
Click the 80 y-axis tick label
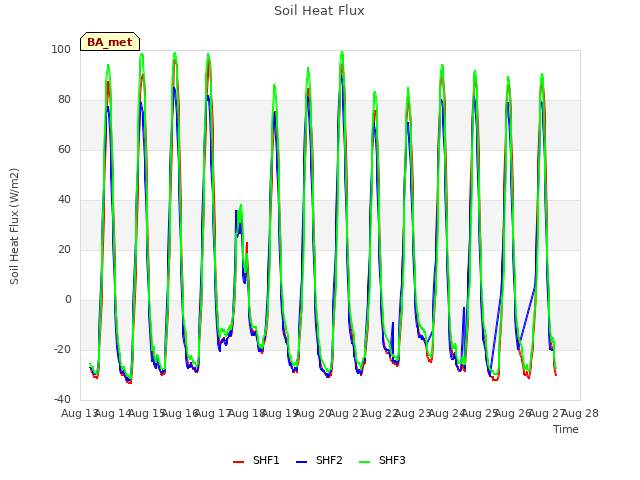click(64, 100)
